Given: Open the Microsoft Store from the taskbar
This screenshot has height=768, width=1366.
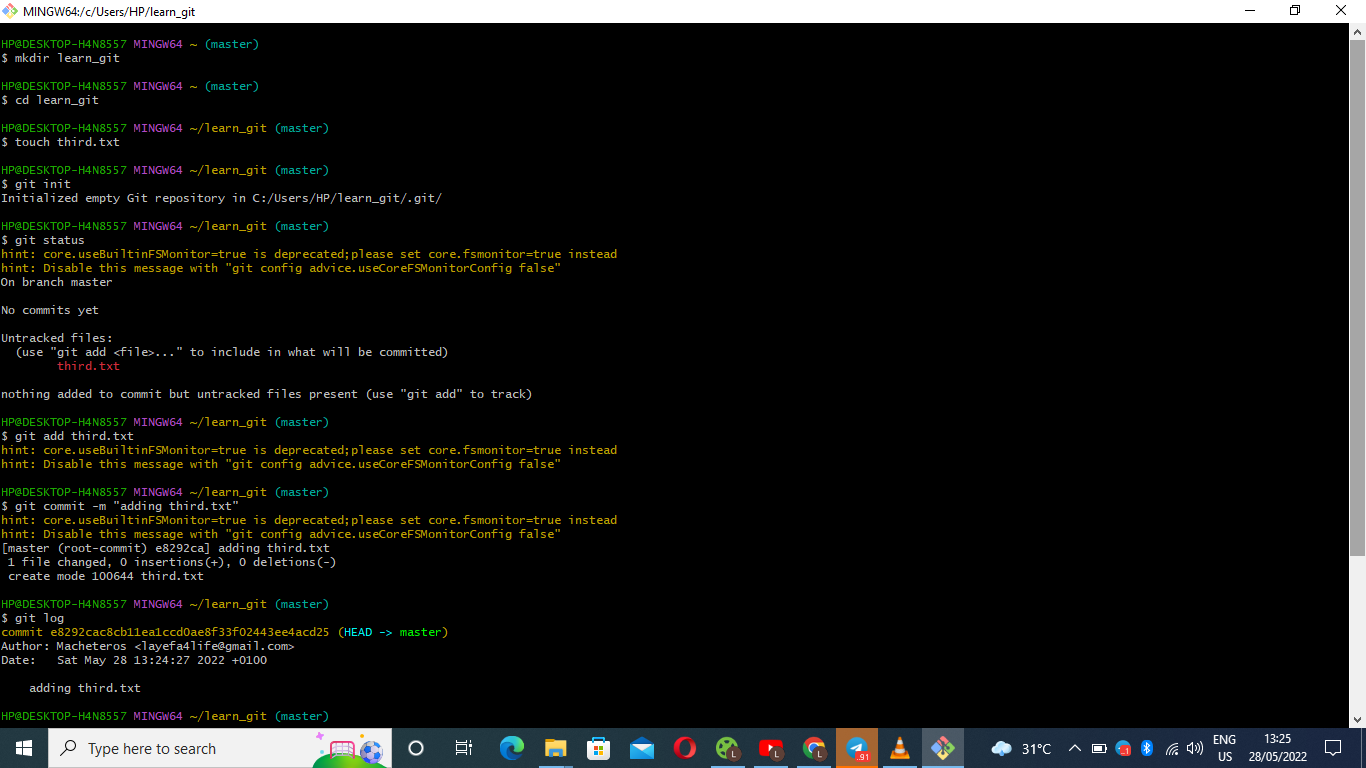Looking at the screenshot, I should tap(598, 748).
